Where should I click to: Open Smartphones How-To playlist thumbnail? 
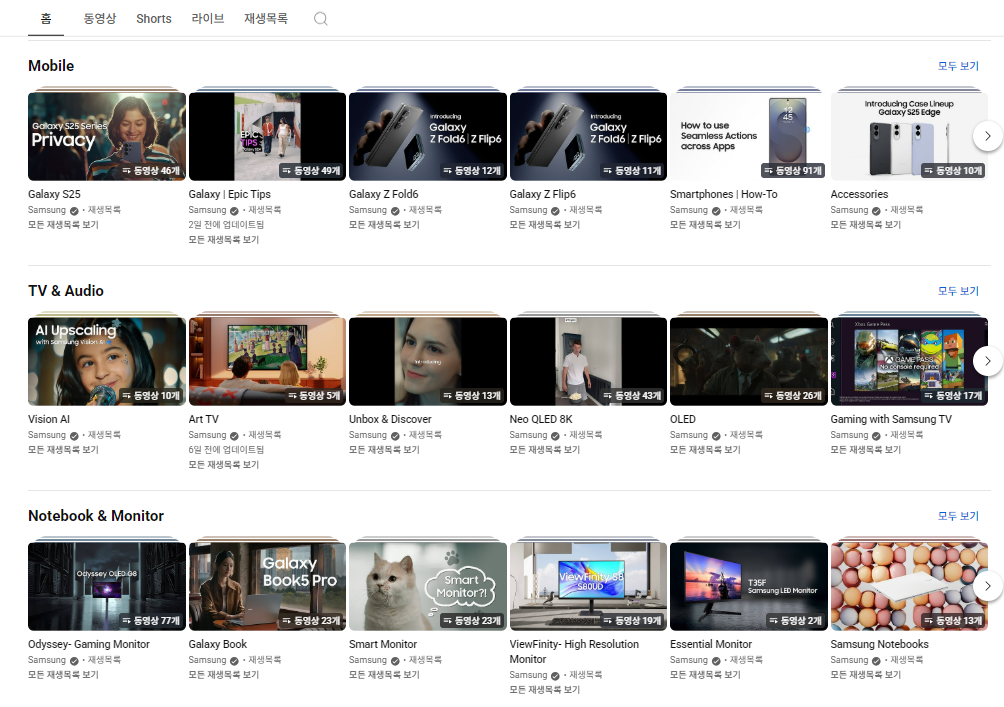point(749,136)
